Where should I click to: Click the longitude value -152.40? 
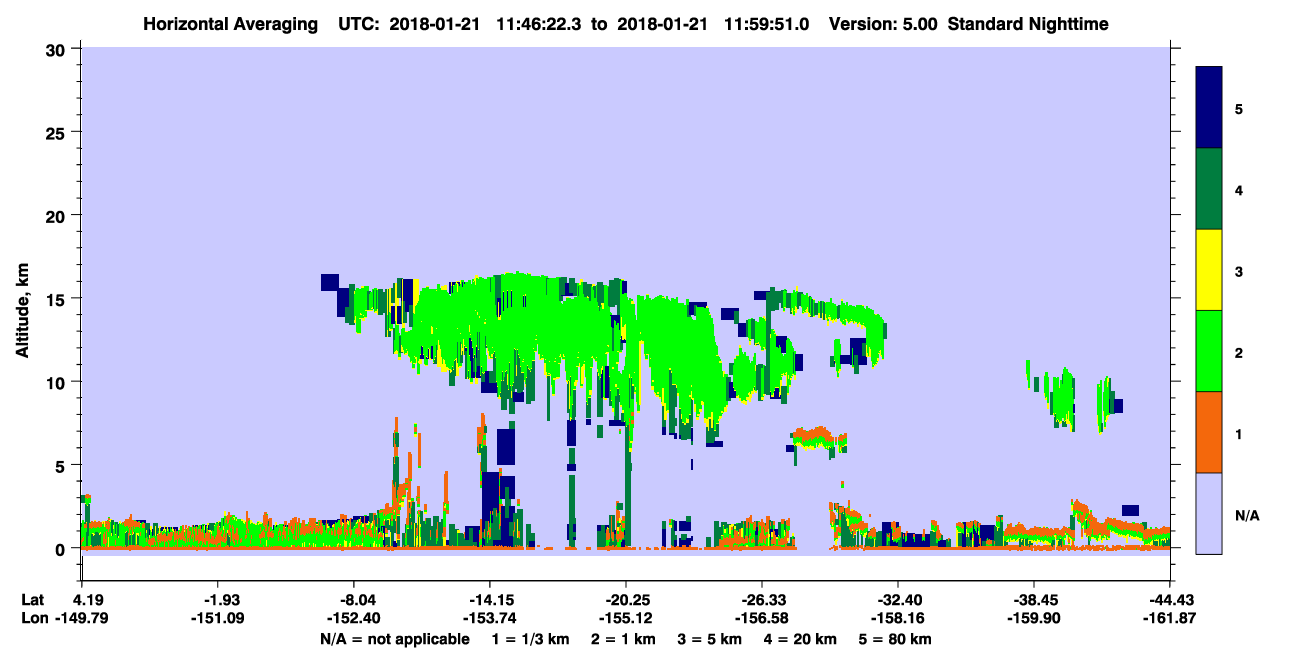[x=353, y=619]
